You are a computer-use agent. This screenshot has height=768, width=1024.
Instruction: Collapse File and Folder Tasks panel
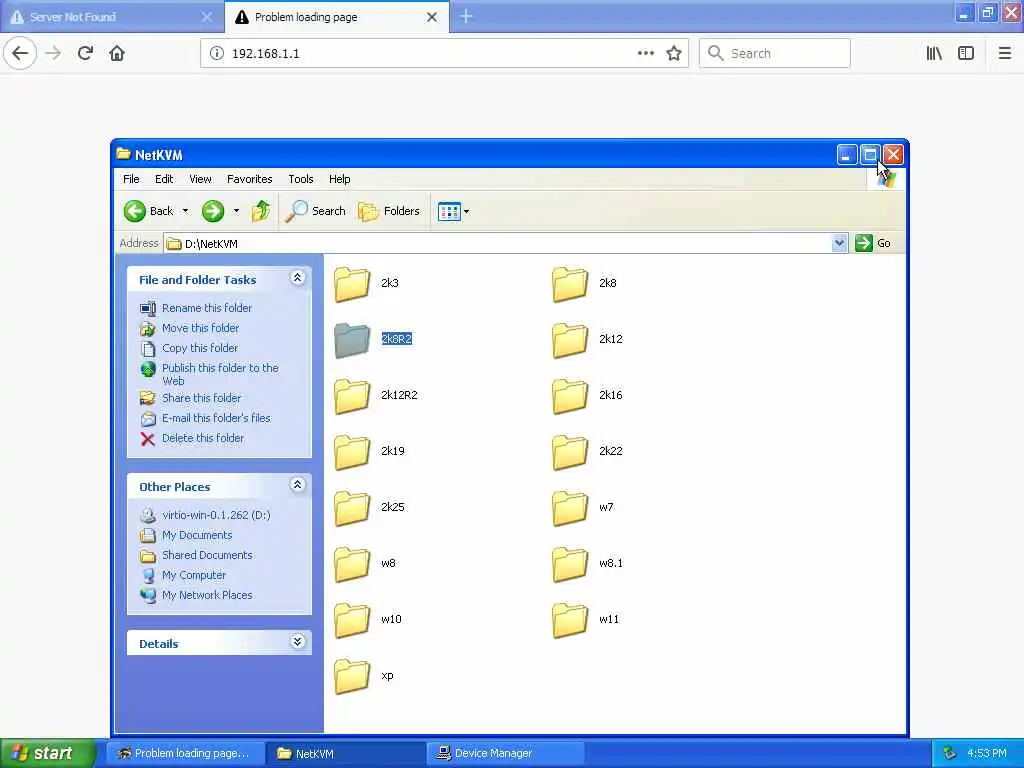pyautogui.click(x=297, y=278)
